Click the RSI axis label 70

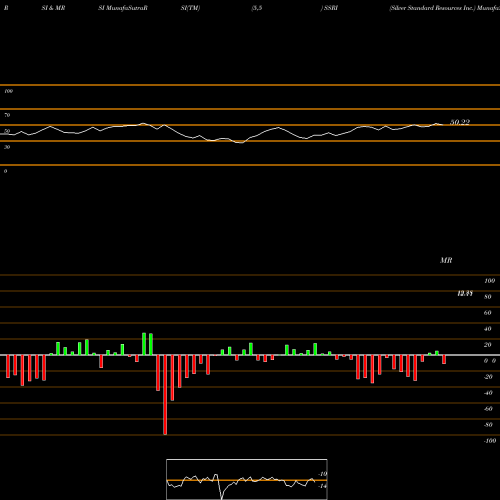click(7, 115)
